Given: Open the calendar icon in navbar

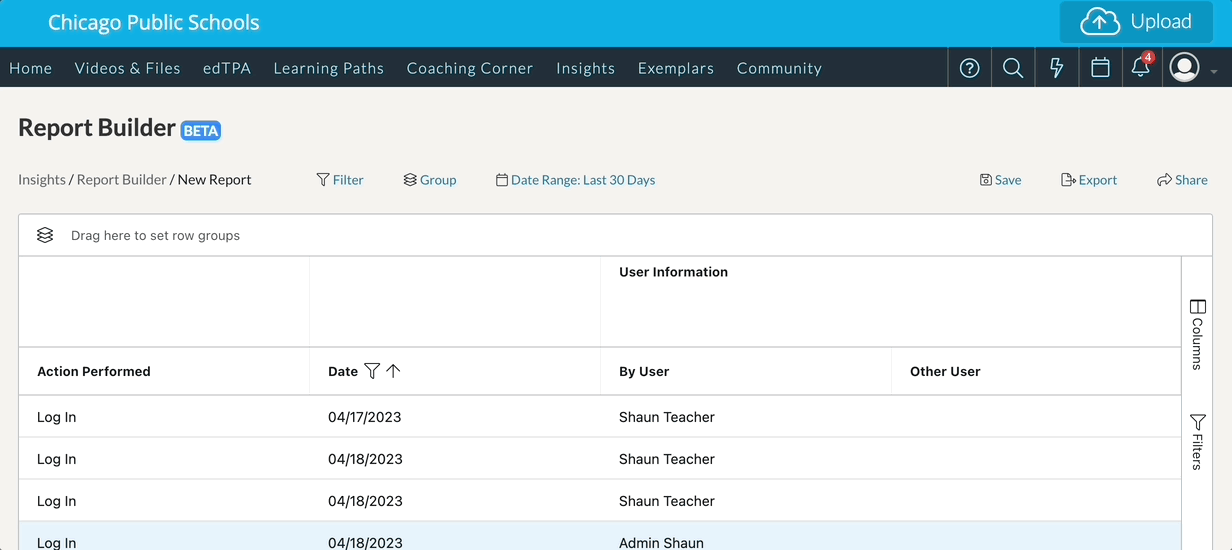Looking at the screenshot, I should pos(1100,68).
